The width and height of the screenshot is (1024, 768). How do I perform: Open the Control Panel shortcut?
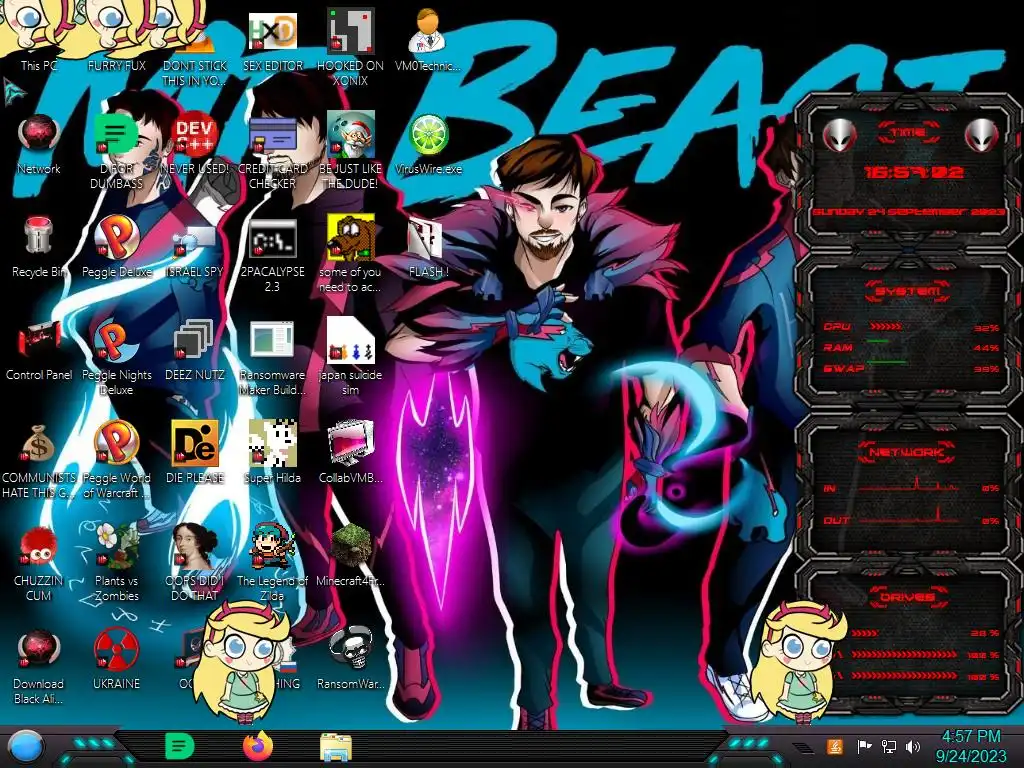39,350
